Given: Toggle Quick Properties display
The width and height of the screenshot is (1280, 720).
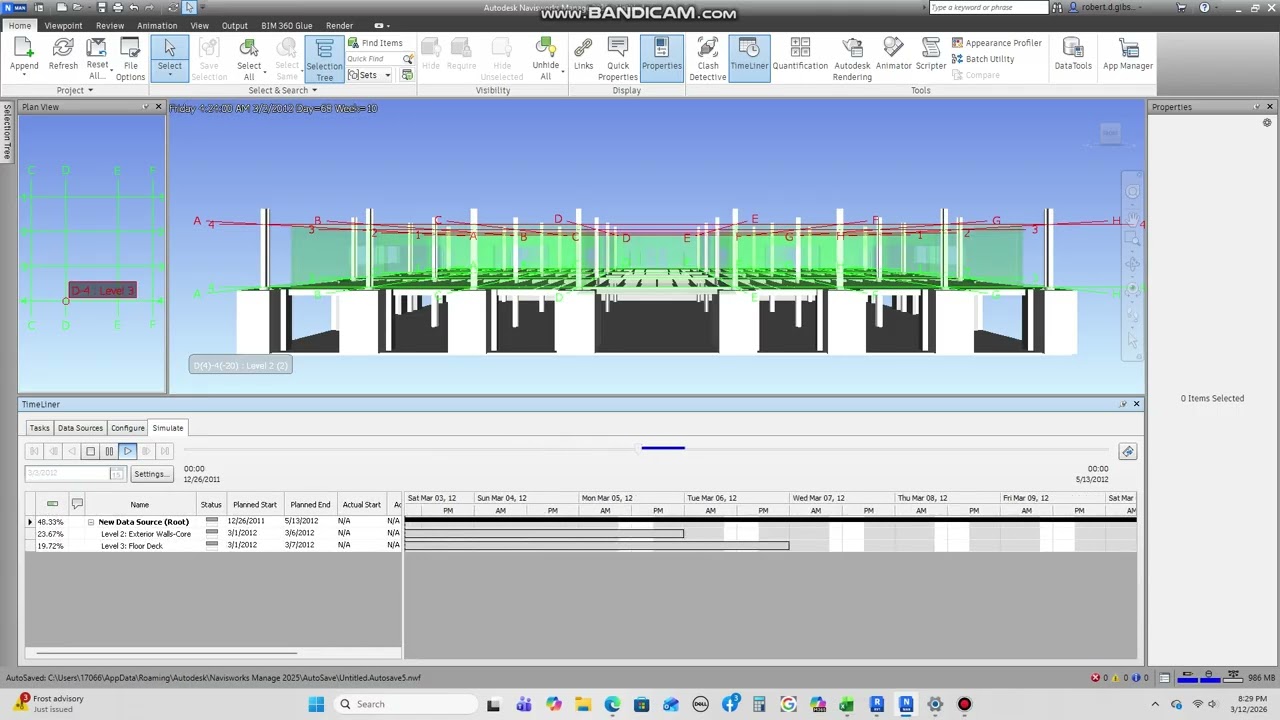Looking at the screenshot, I should (618, 59).
